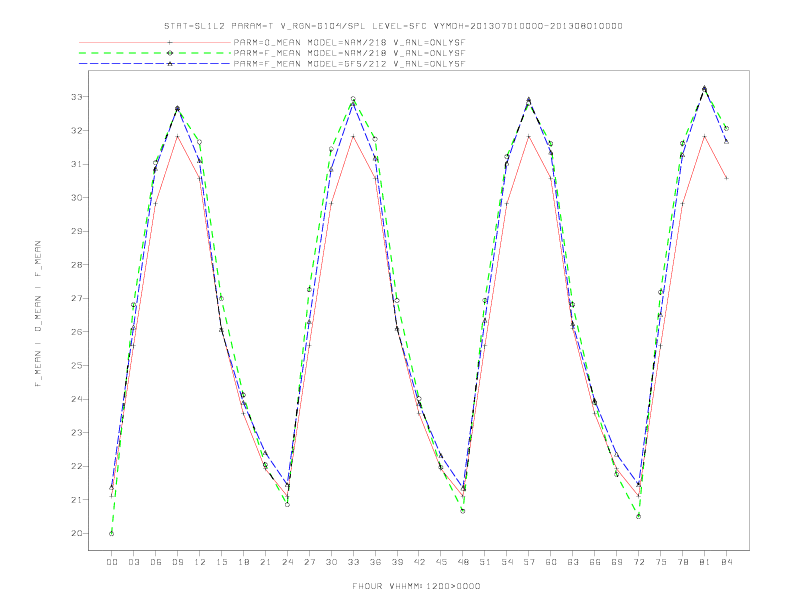Click green circle data point at hour 72
Image resolution: width=792 pixels, height=612 pixels.
click(638, 517)
